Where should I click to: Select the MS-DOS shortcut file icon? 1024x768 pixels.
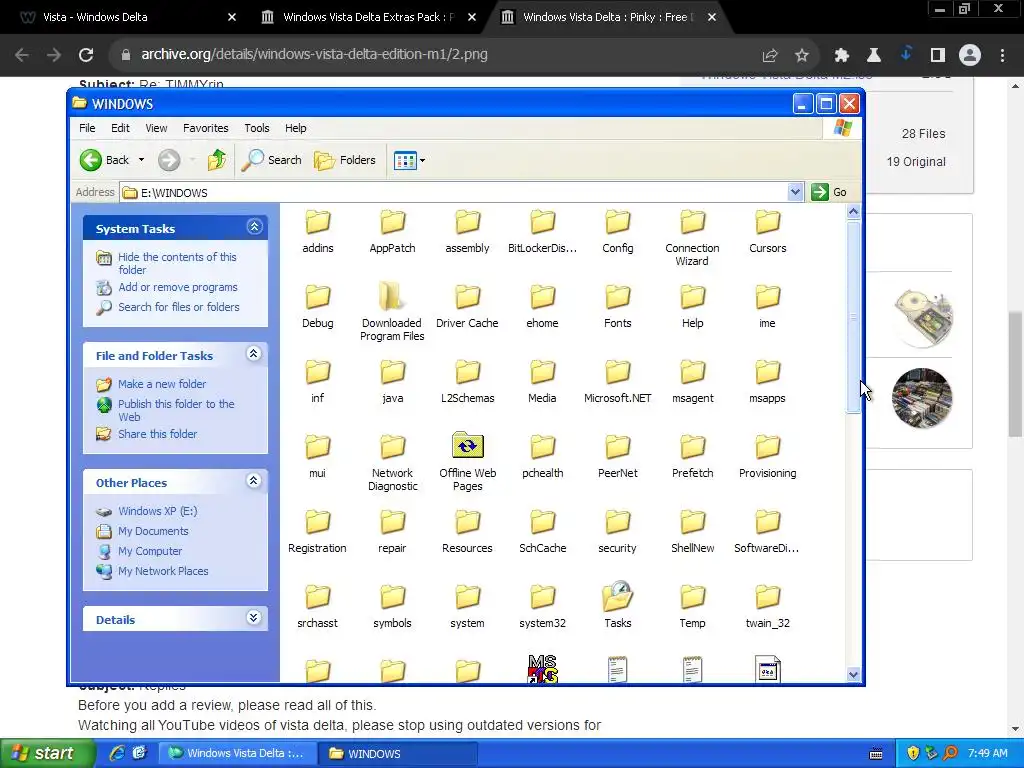(x=543, y=669)
